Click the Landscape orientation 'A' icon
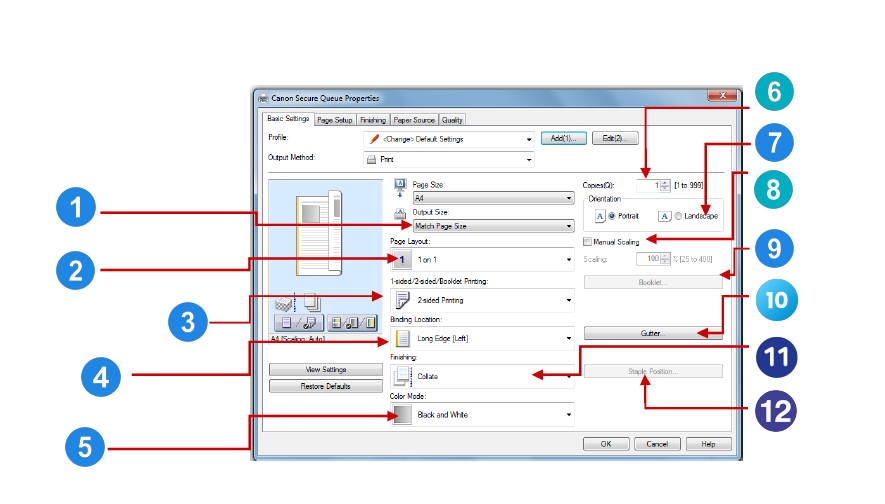Screen dimensions: 885x504 [x=663, y=215]
